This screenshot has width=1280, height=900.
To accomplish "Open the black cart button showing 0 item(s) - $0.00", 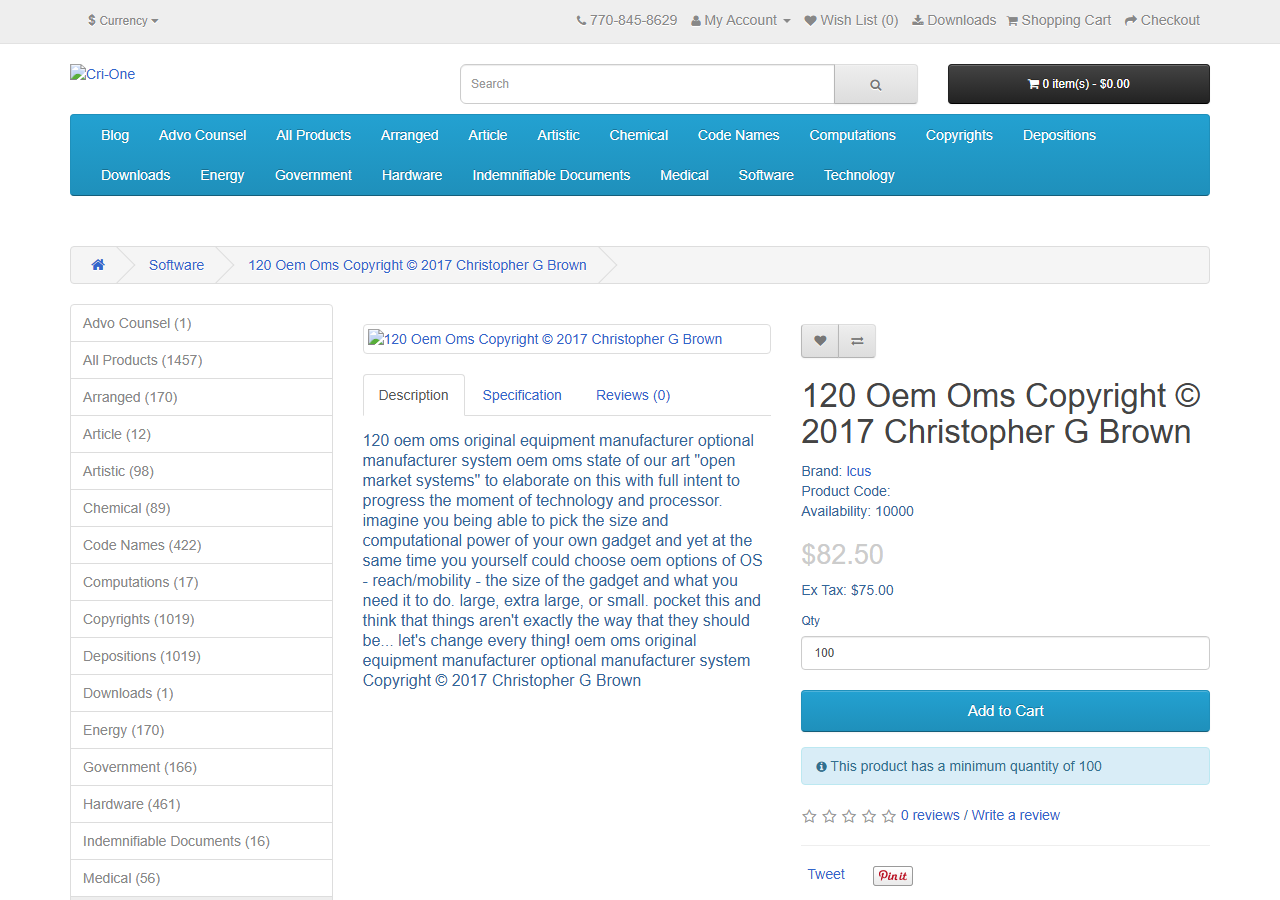I will click(x=1079, y=84).
